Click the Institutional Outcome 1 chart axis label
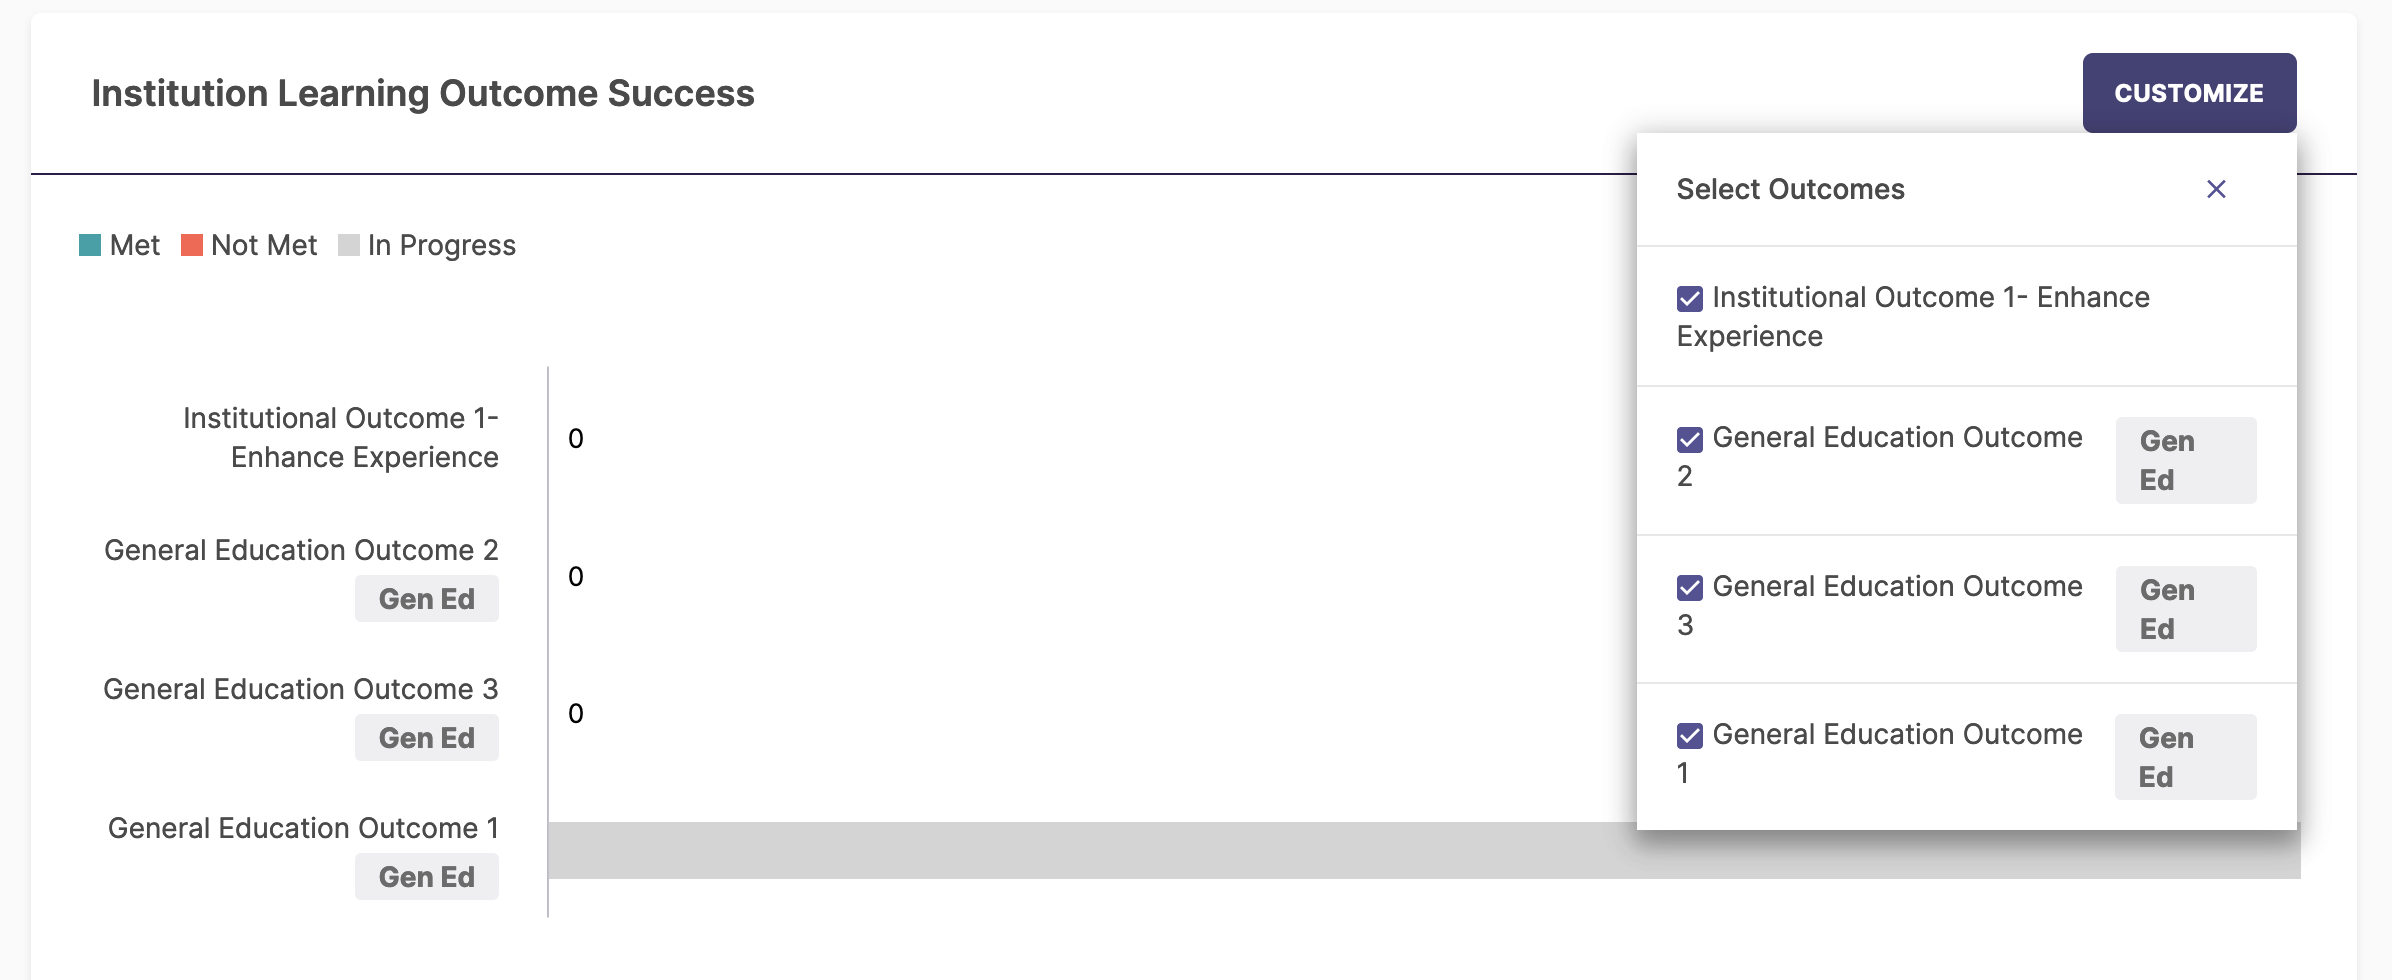Screen dimensions: 2392x980 (341, 437)
